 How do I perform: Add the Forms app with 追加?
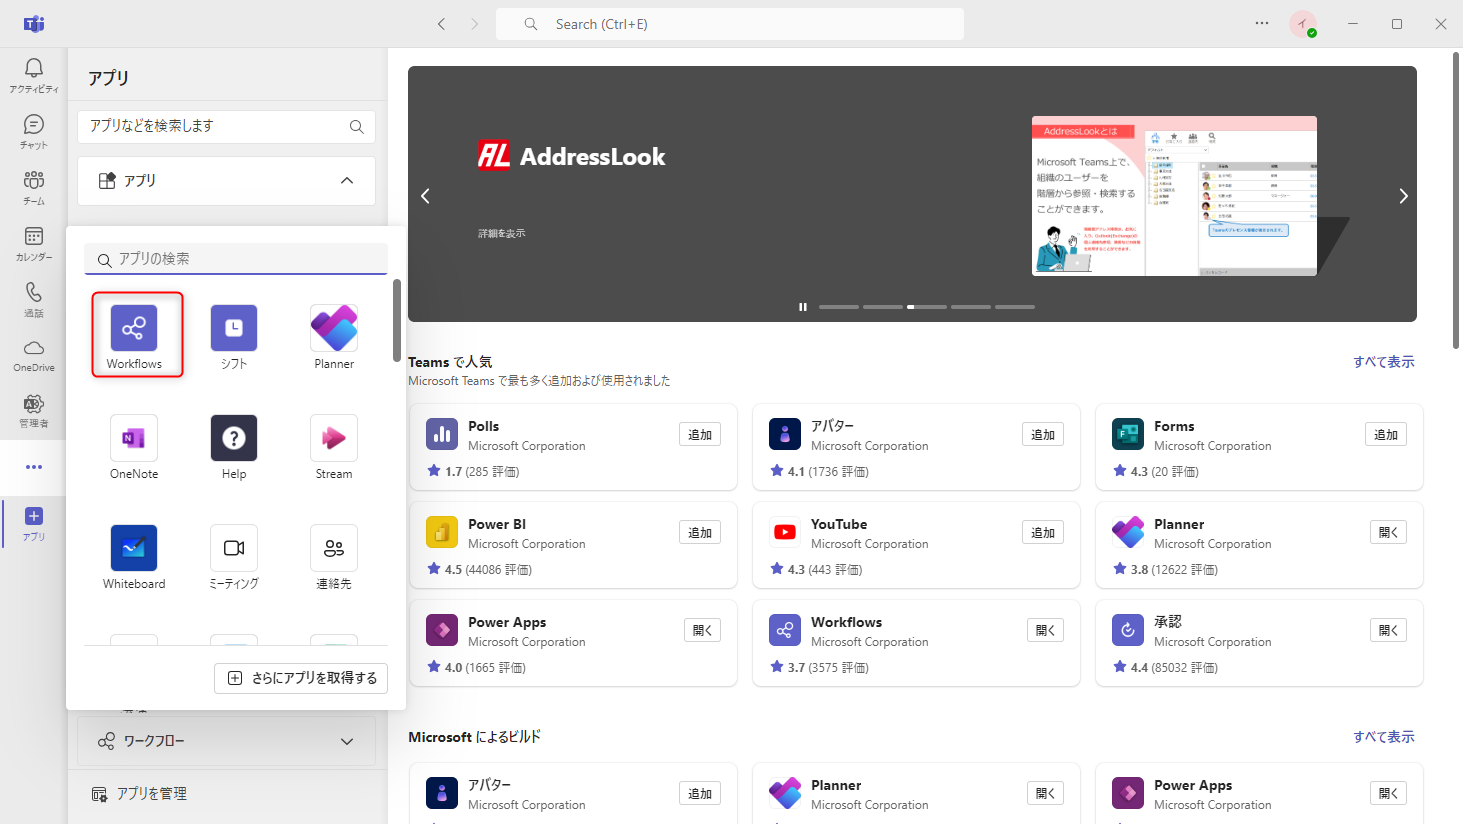click(1386, 435)
